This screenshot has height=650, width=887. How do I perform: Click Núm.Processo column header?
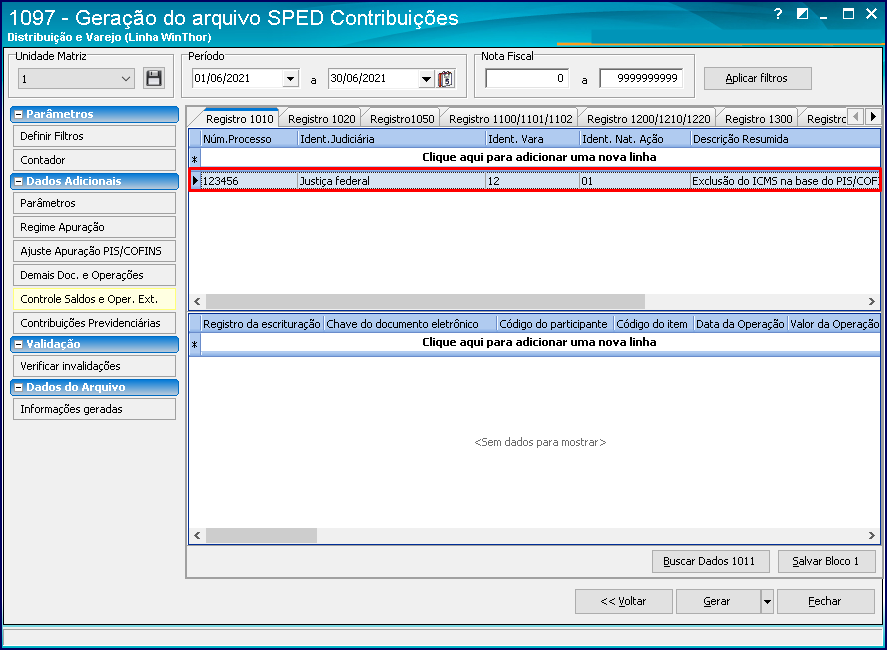(x=249, y=139)
